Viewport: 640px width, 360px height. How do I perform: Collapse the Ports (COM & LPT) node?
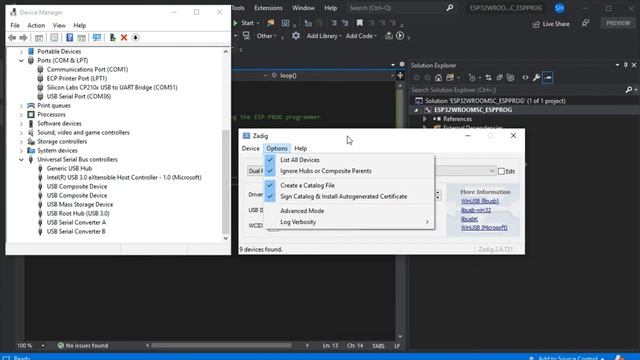click(x=21, y=60)
